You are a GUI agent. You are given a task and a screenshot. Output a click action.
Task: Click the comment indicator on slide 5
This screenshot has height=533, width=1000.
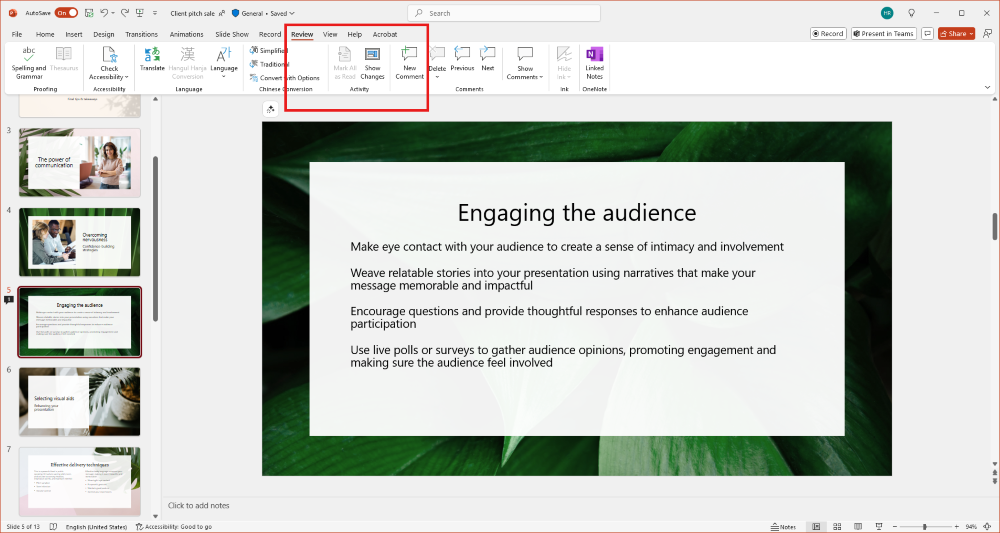pyautogui.click(x=9, y=299)
